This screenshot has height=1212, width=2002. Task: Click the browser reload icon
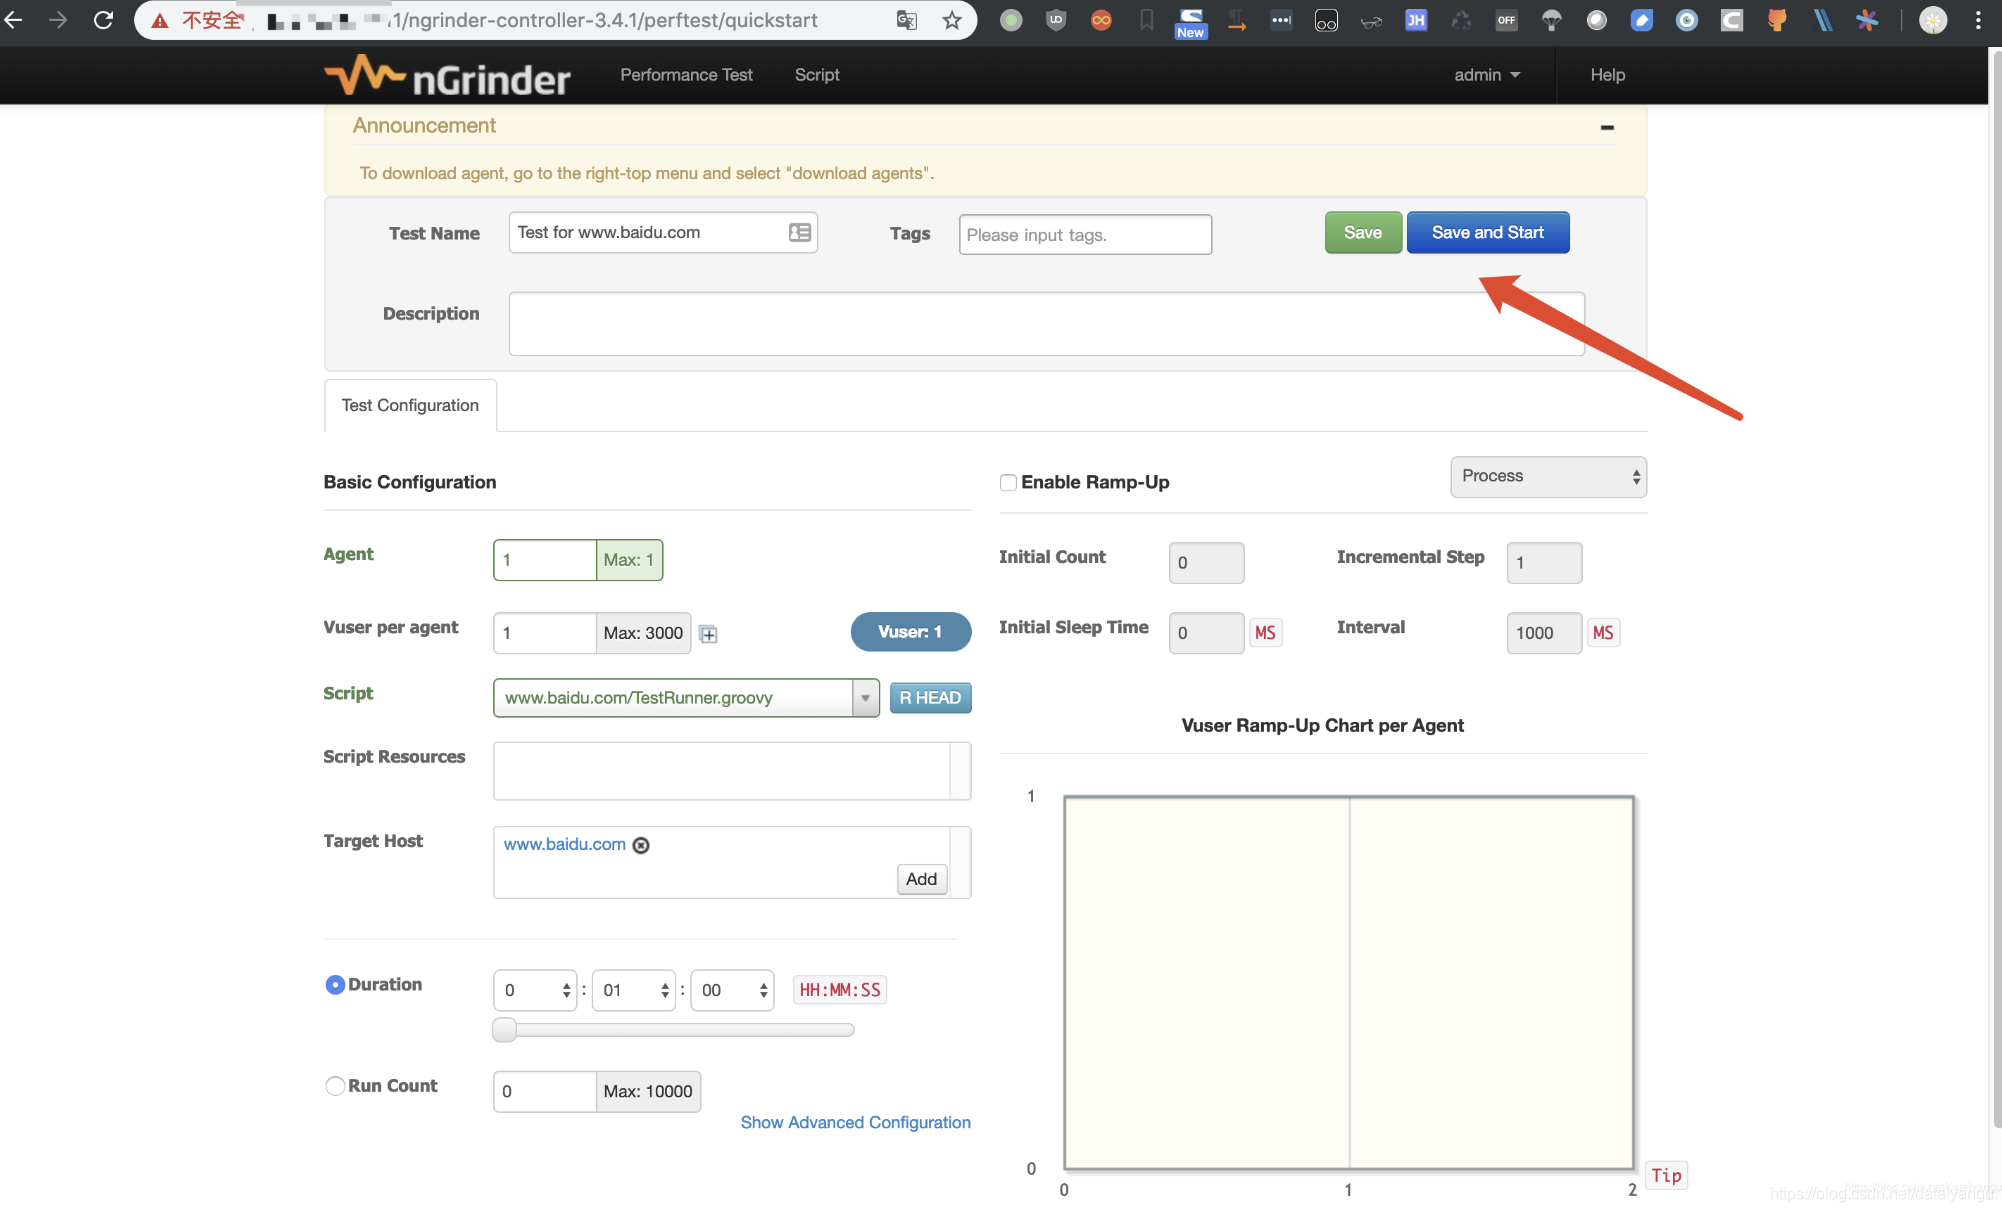[x=103, y=20]
